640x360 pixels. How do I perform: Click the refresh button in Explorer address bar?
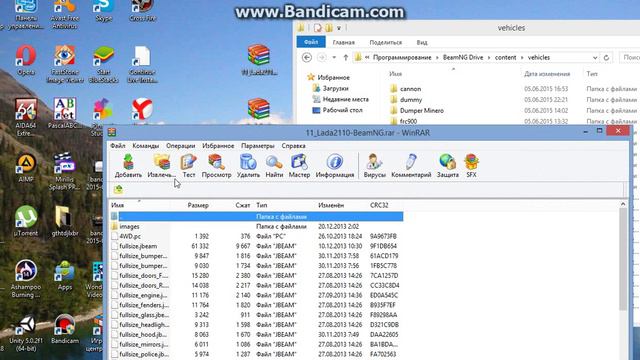pos(606,58)
